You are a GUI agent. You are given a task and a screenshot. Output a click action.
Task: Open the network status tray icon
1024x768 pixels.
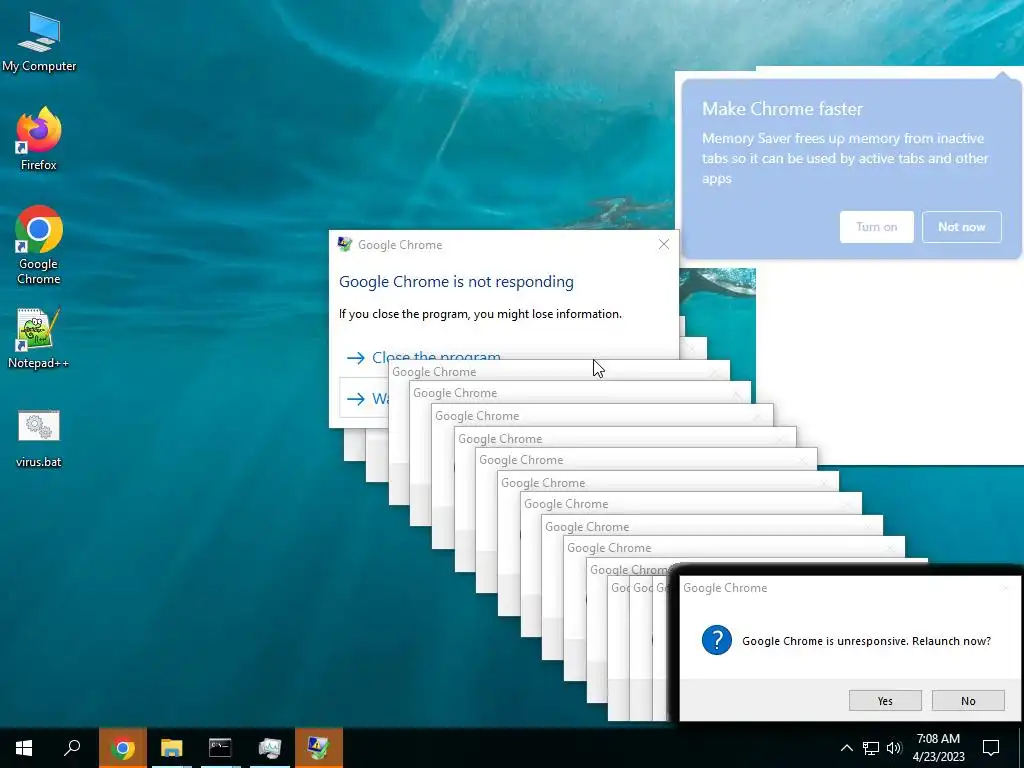(x=871, y=748)
